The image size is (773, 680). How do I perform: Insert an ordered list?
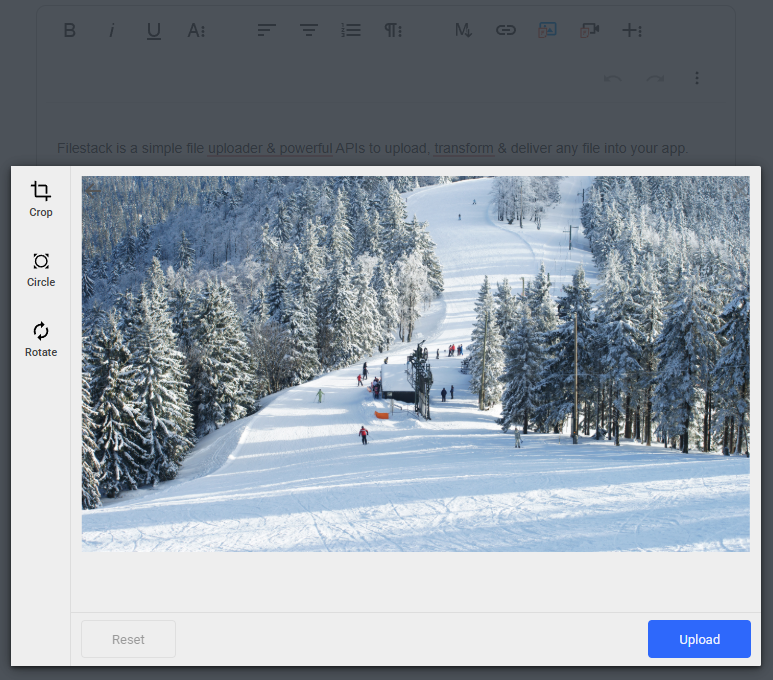point(351,31)
